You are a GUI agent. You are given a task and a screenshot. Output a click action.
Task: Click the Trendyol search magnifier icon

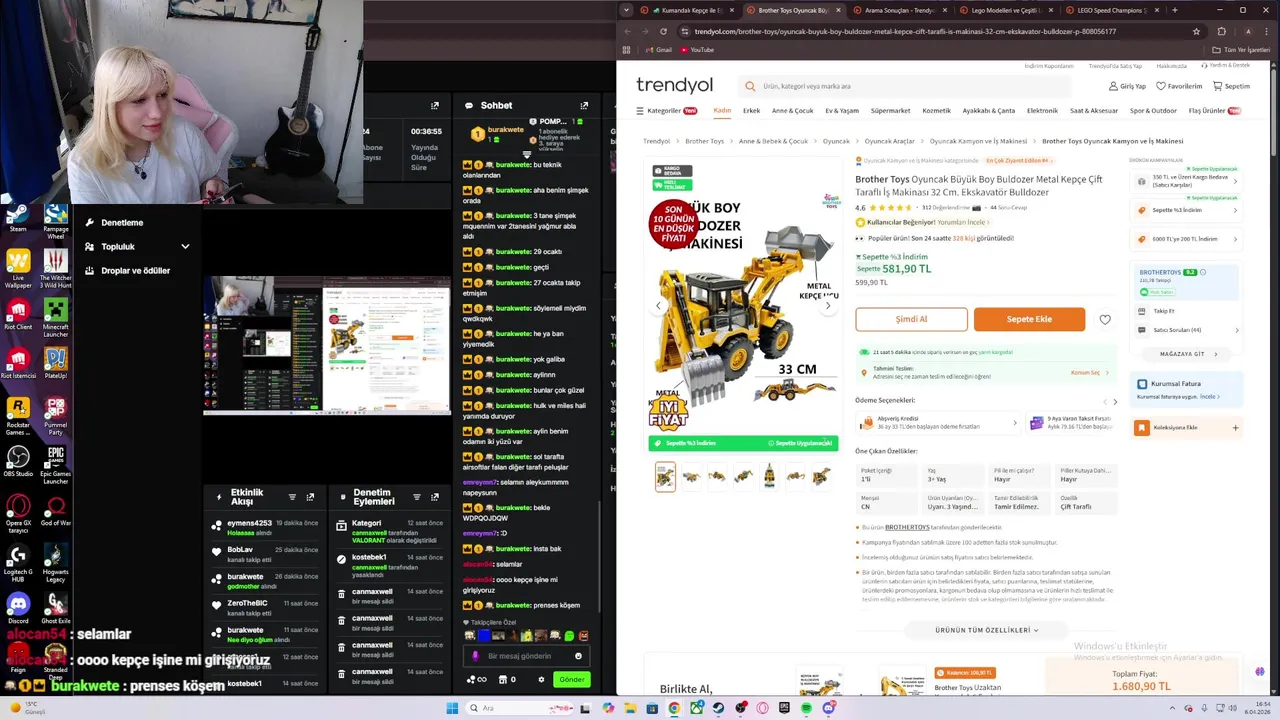(750, 86)
